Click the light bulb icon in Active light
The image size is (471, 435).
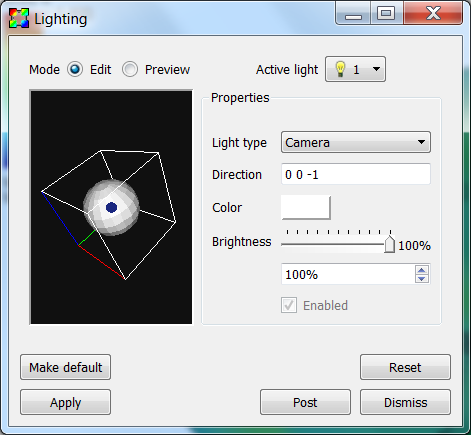[x=340, y=69]
